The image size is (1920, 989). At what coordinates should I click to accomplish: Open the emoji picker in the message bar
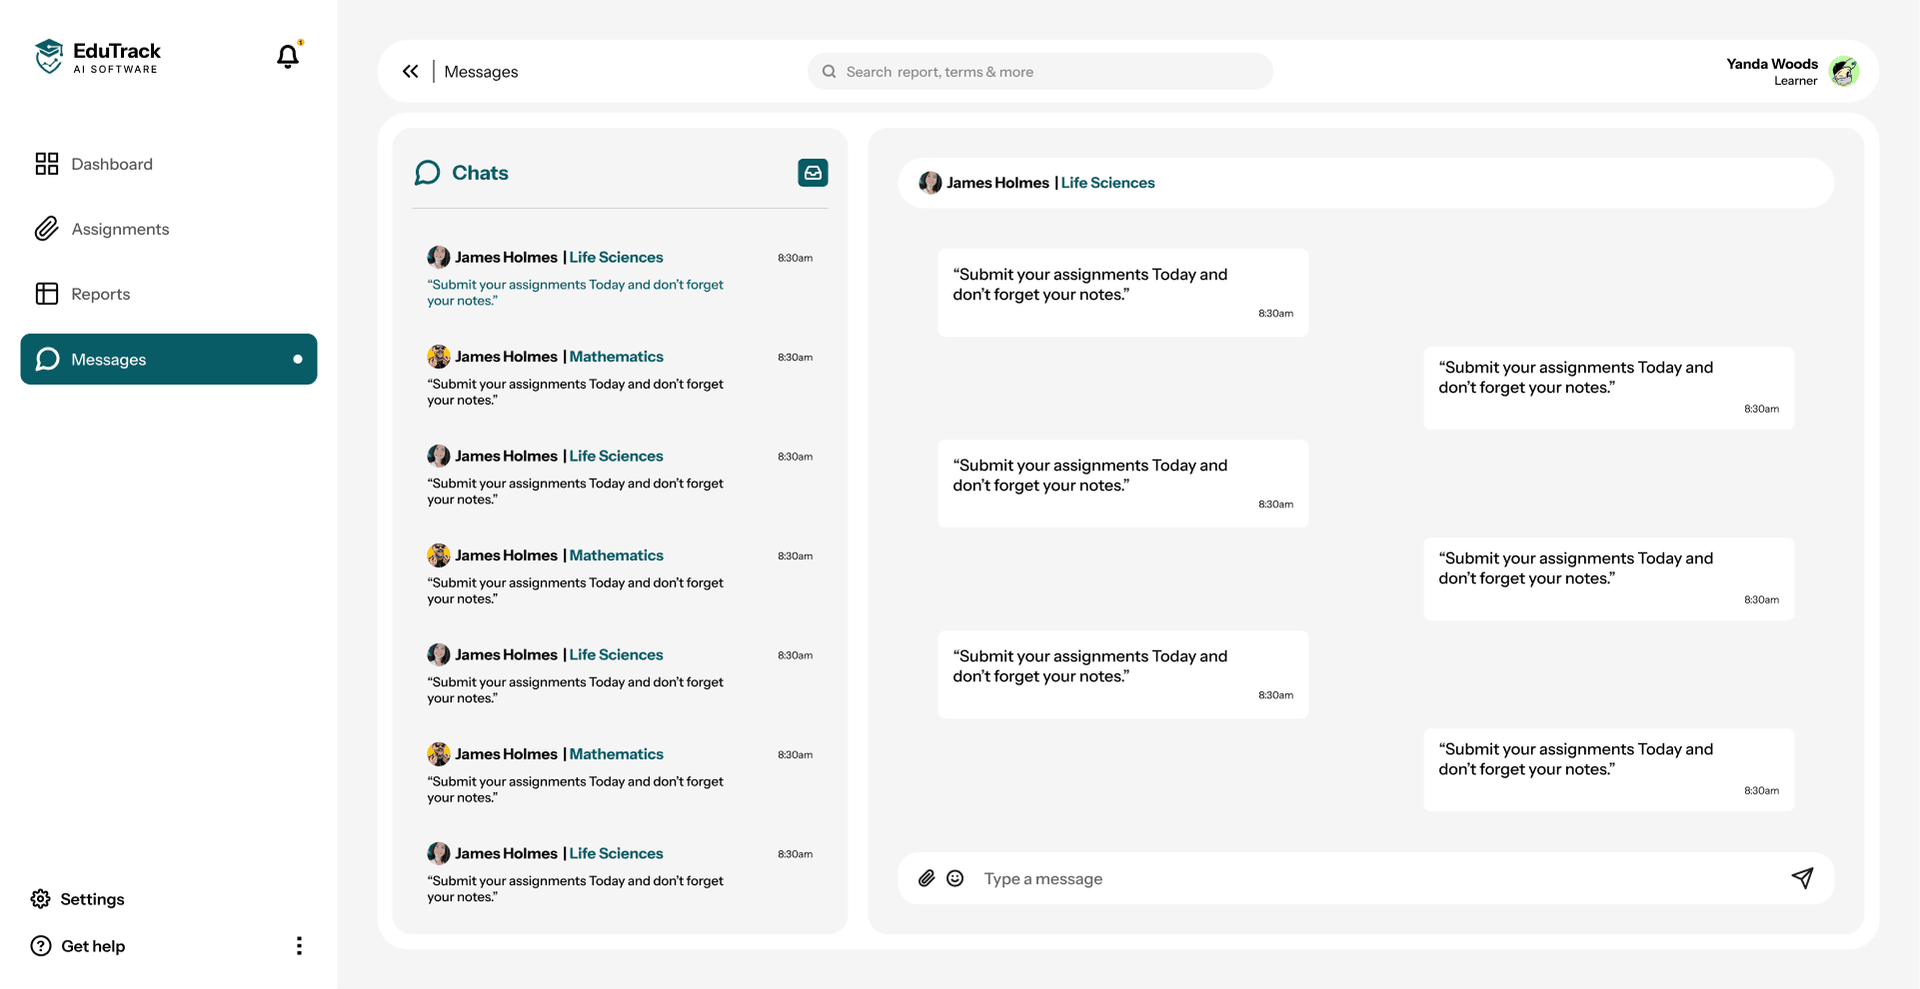956,878
